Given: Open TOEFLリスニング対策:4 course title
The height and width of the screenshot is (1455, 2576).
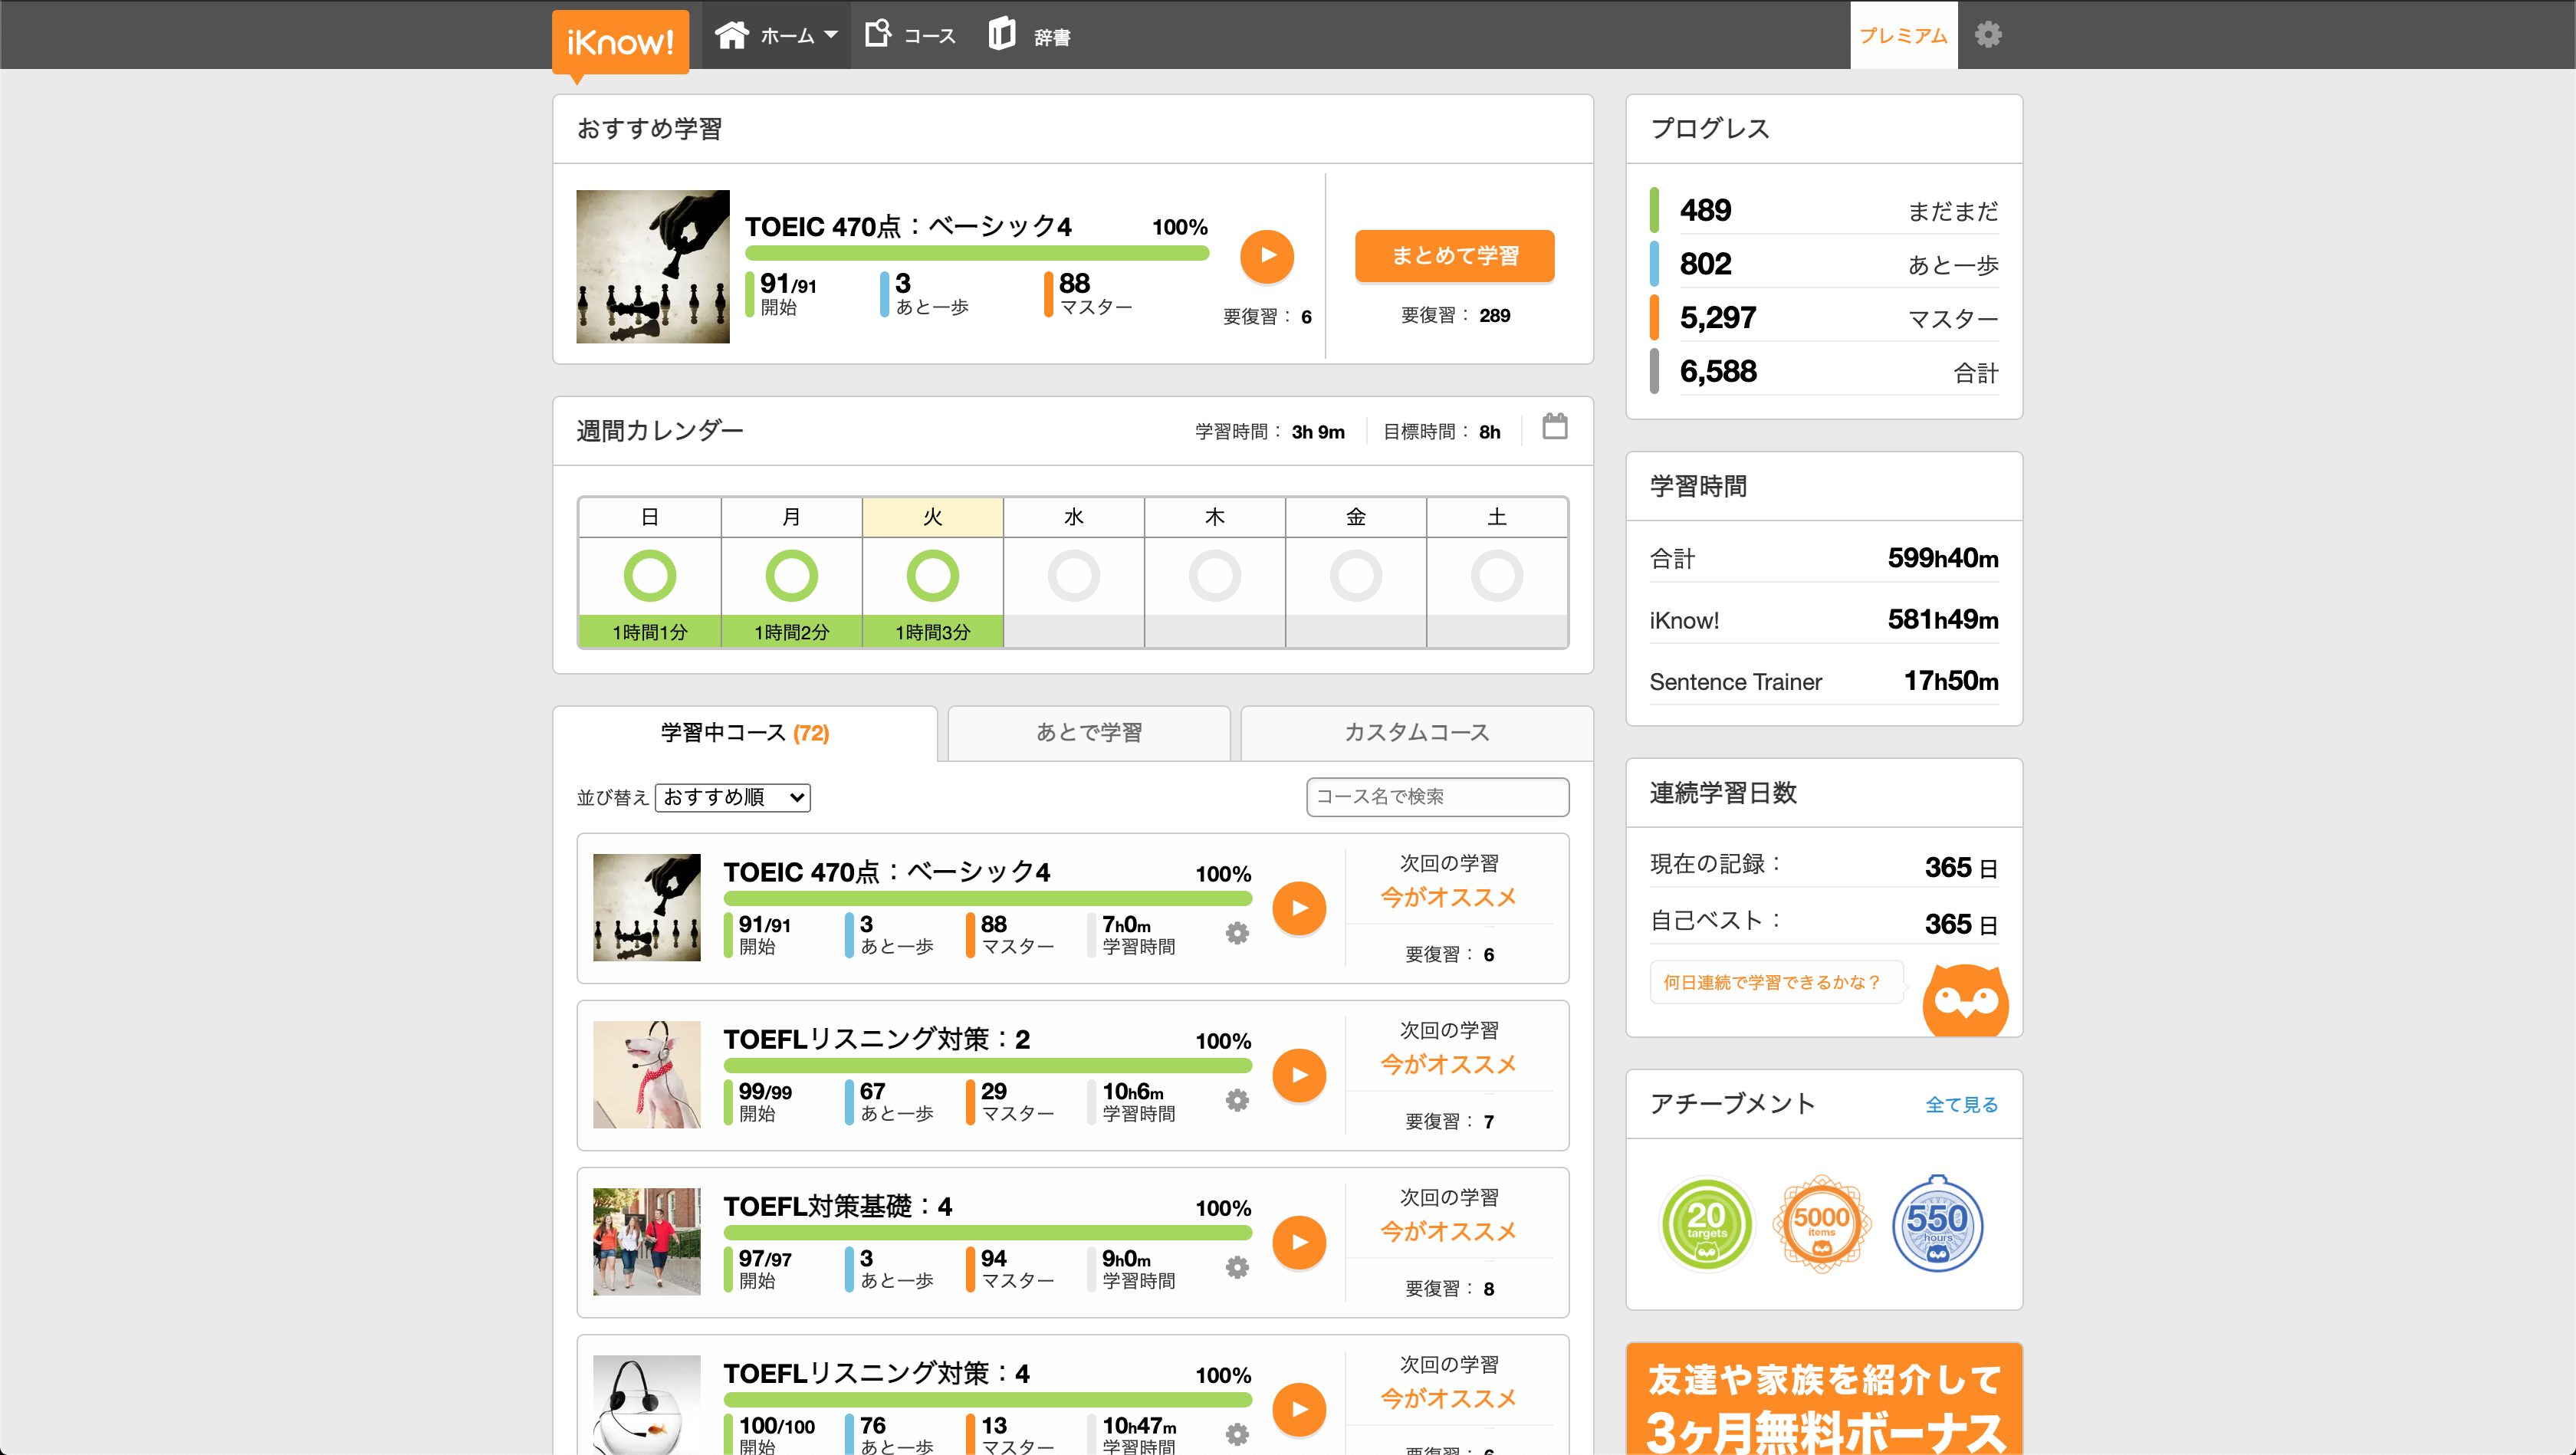Looking at the screenshot, I should (876, 1374).
